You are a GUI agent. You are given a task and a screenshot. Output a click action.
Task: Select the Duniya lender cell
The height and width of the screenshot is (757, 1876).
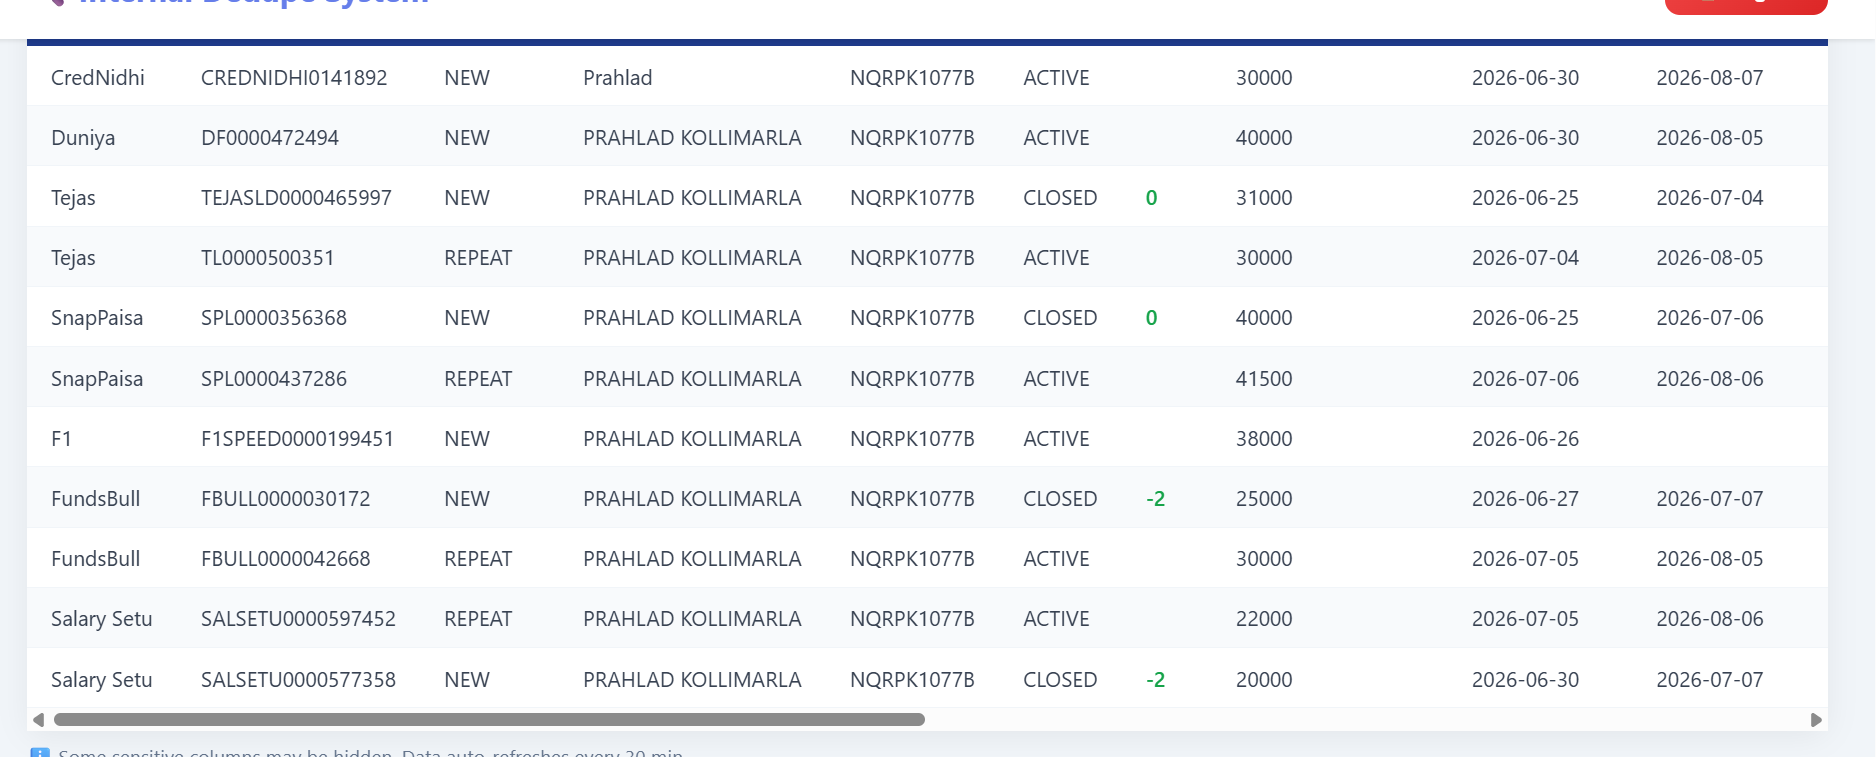[83, 138]
